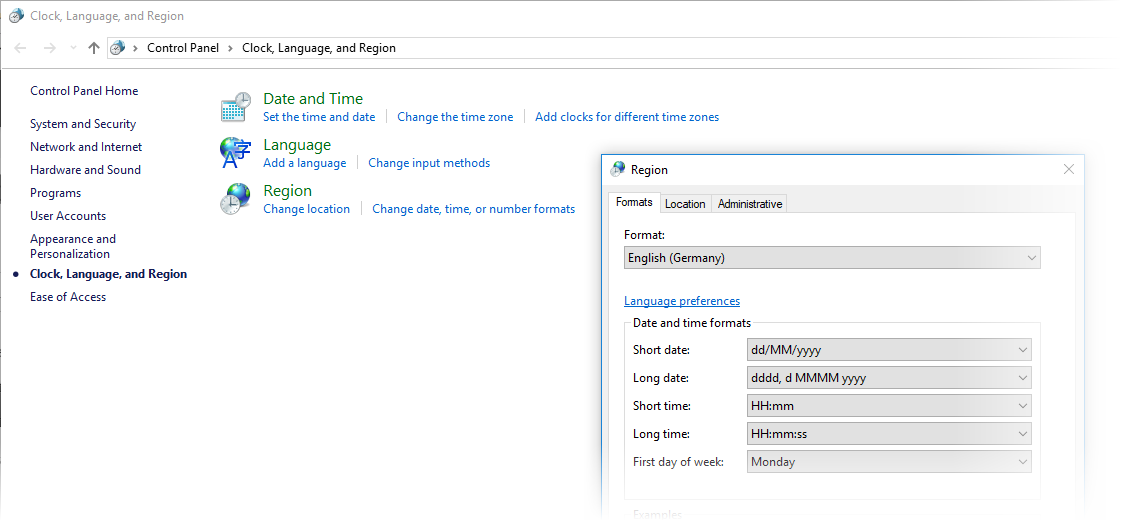Open Hardware and Sound category
This screenshot has height=521, width=1121.
[x=85, y=169]
